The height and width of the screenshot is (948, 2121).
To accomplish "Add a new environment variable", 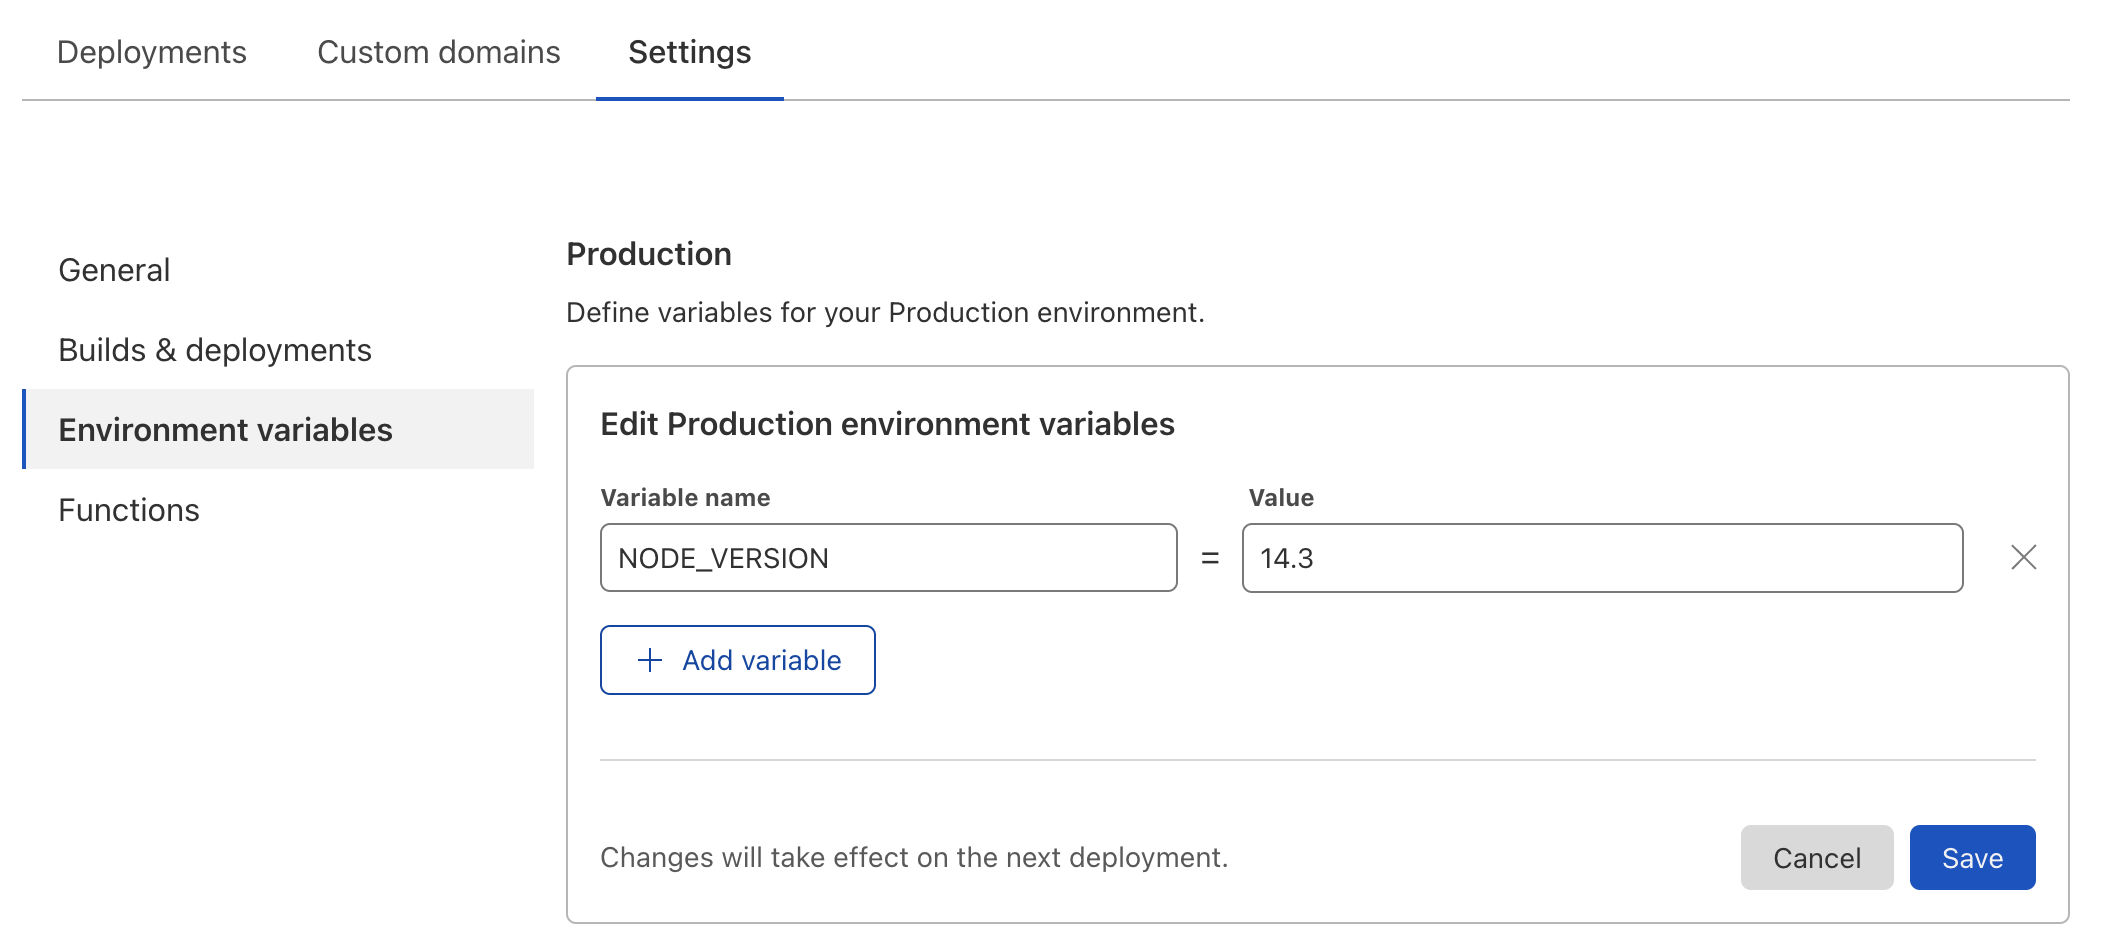I will (x=737, y=660).
